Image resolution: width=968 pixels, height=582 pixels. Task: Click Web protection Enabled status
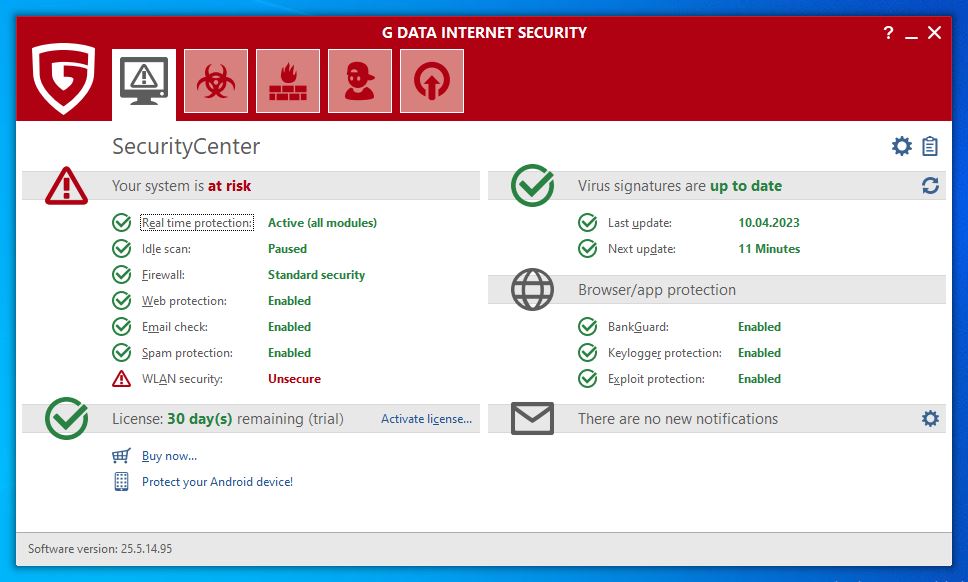coord(289,301)
